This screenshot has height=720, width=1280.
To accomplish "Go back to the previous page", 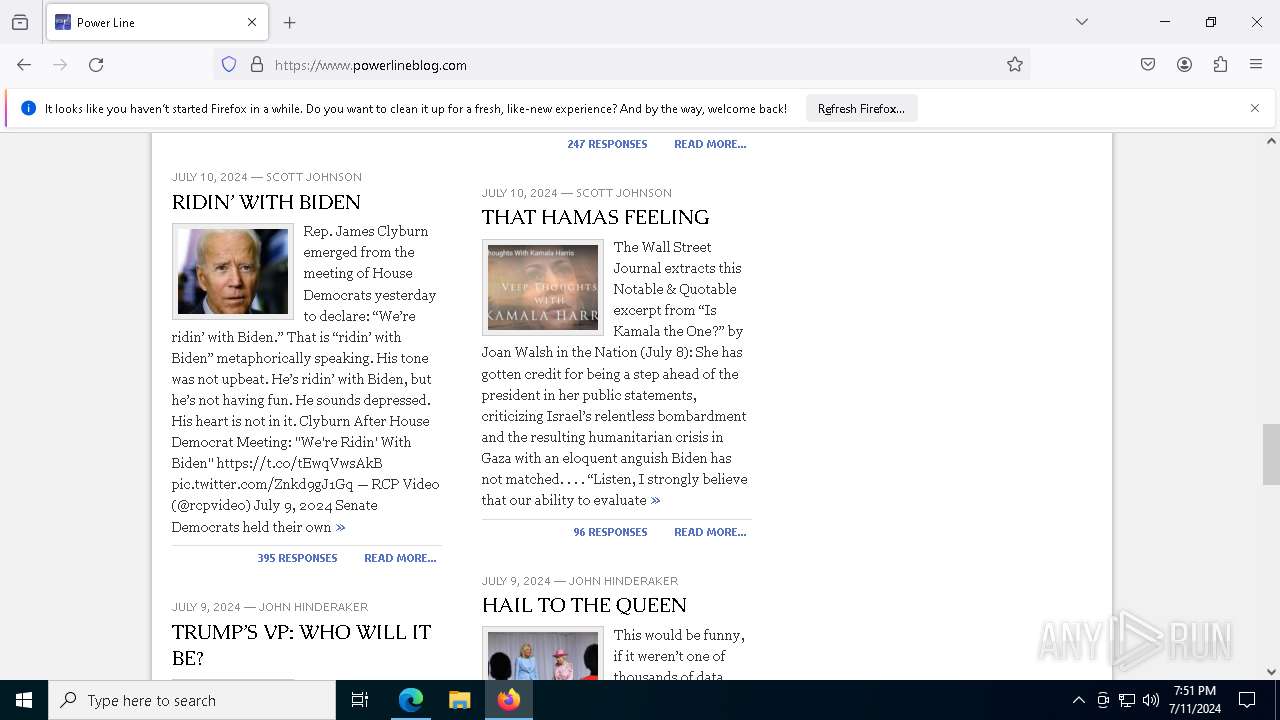I will click(x=24, y=65).
